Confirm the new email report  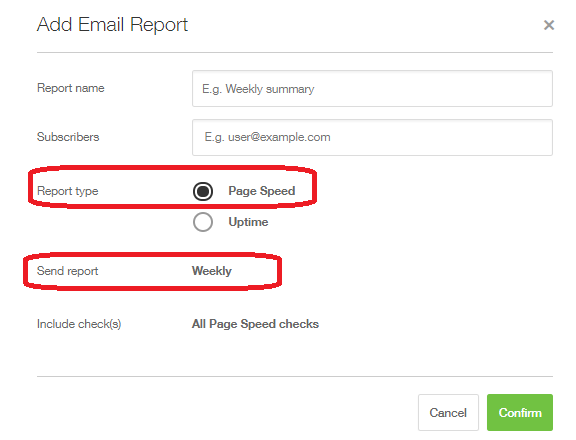point(520,412)
